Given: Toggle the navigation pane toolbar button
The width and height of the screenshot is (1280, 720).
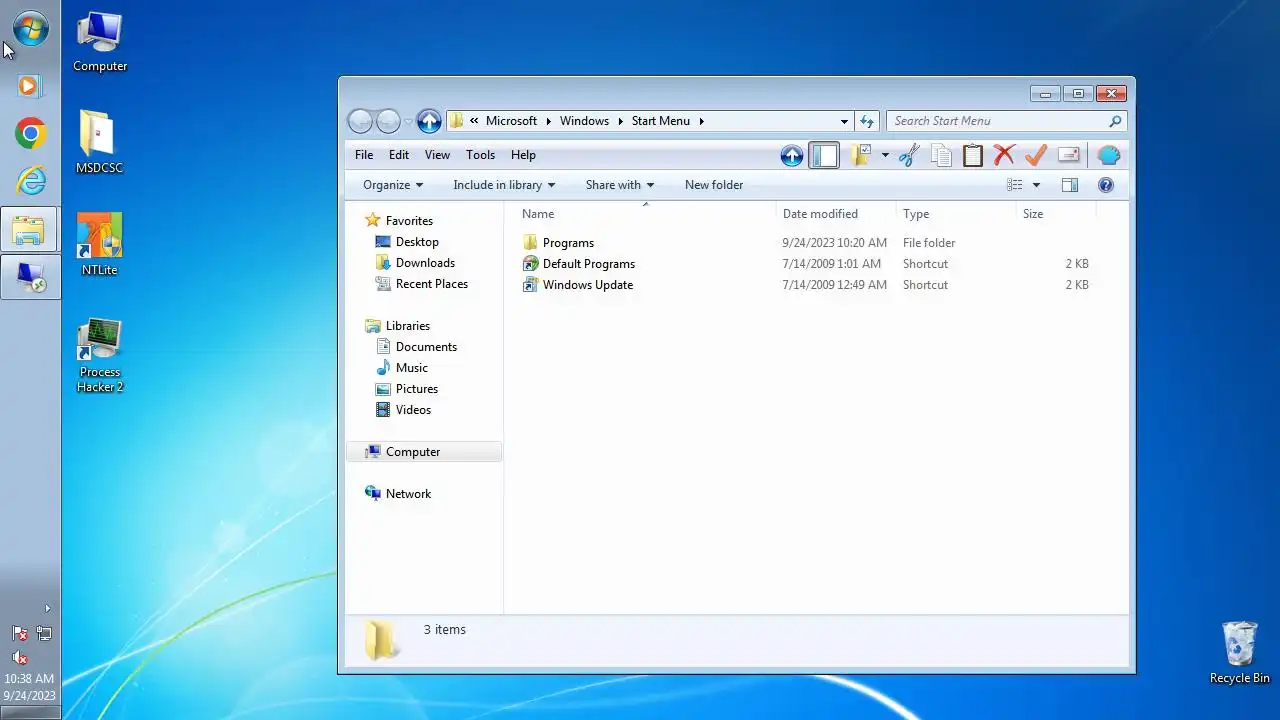Looking at the screenshot, I should (824, 155).
